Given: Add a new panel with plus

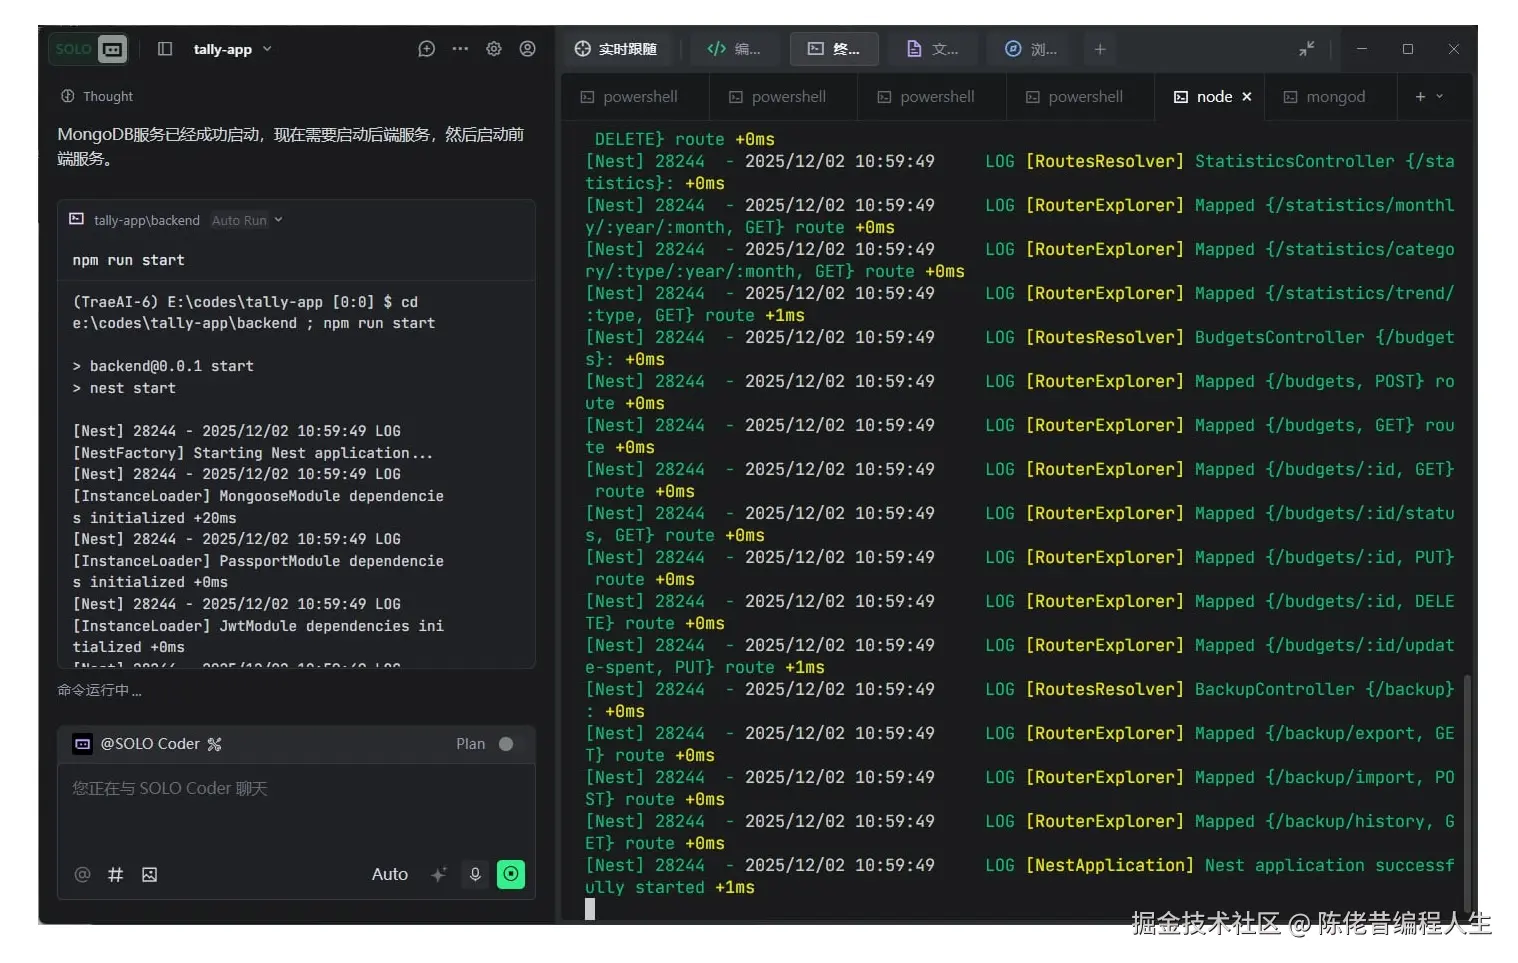Looking at the screenshot, I should [1100, 49].
